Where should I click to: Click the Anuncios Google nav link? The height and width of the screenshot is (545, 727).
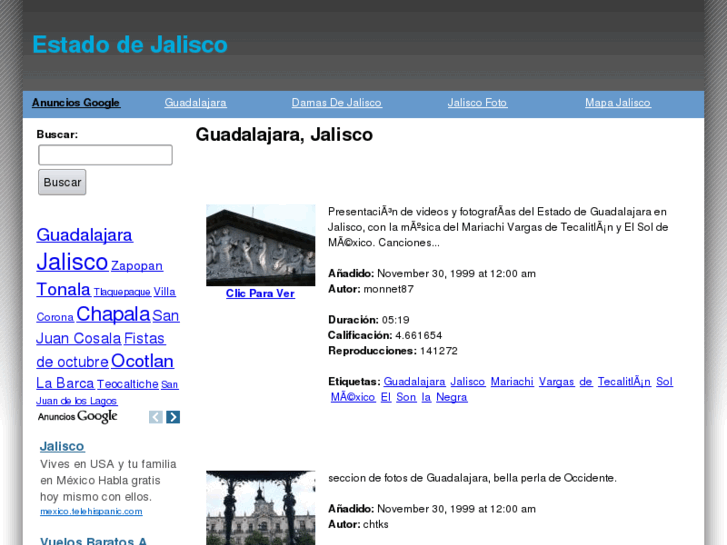point(76,103)
